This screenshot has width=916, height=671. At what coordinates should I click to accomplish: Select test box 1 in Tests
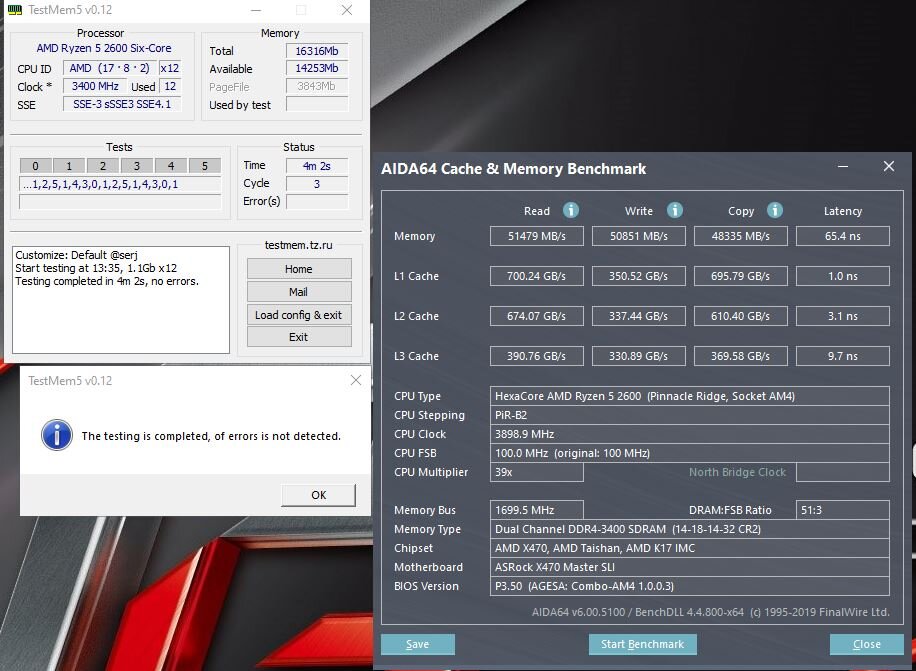point(69,166)
